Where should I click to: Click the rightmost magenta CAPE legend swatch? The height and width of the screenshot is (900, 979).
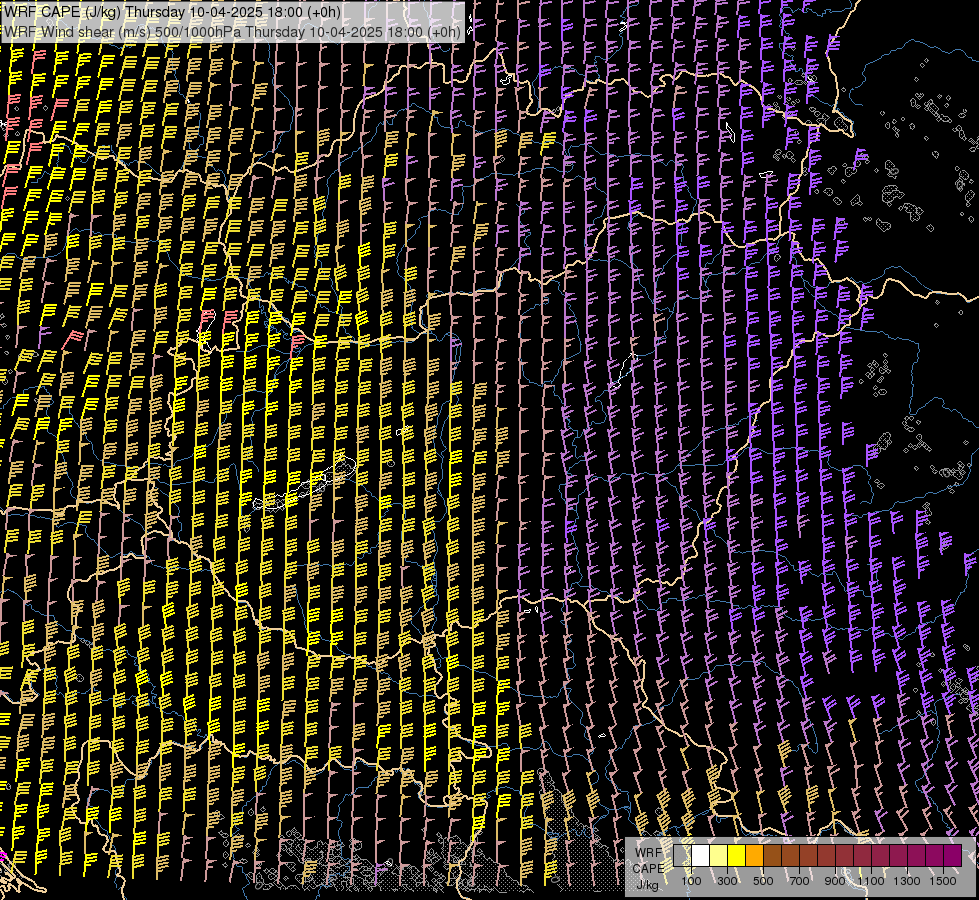[x=952, y=856]
